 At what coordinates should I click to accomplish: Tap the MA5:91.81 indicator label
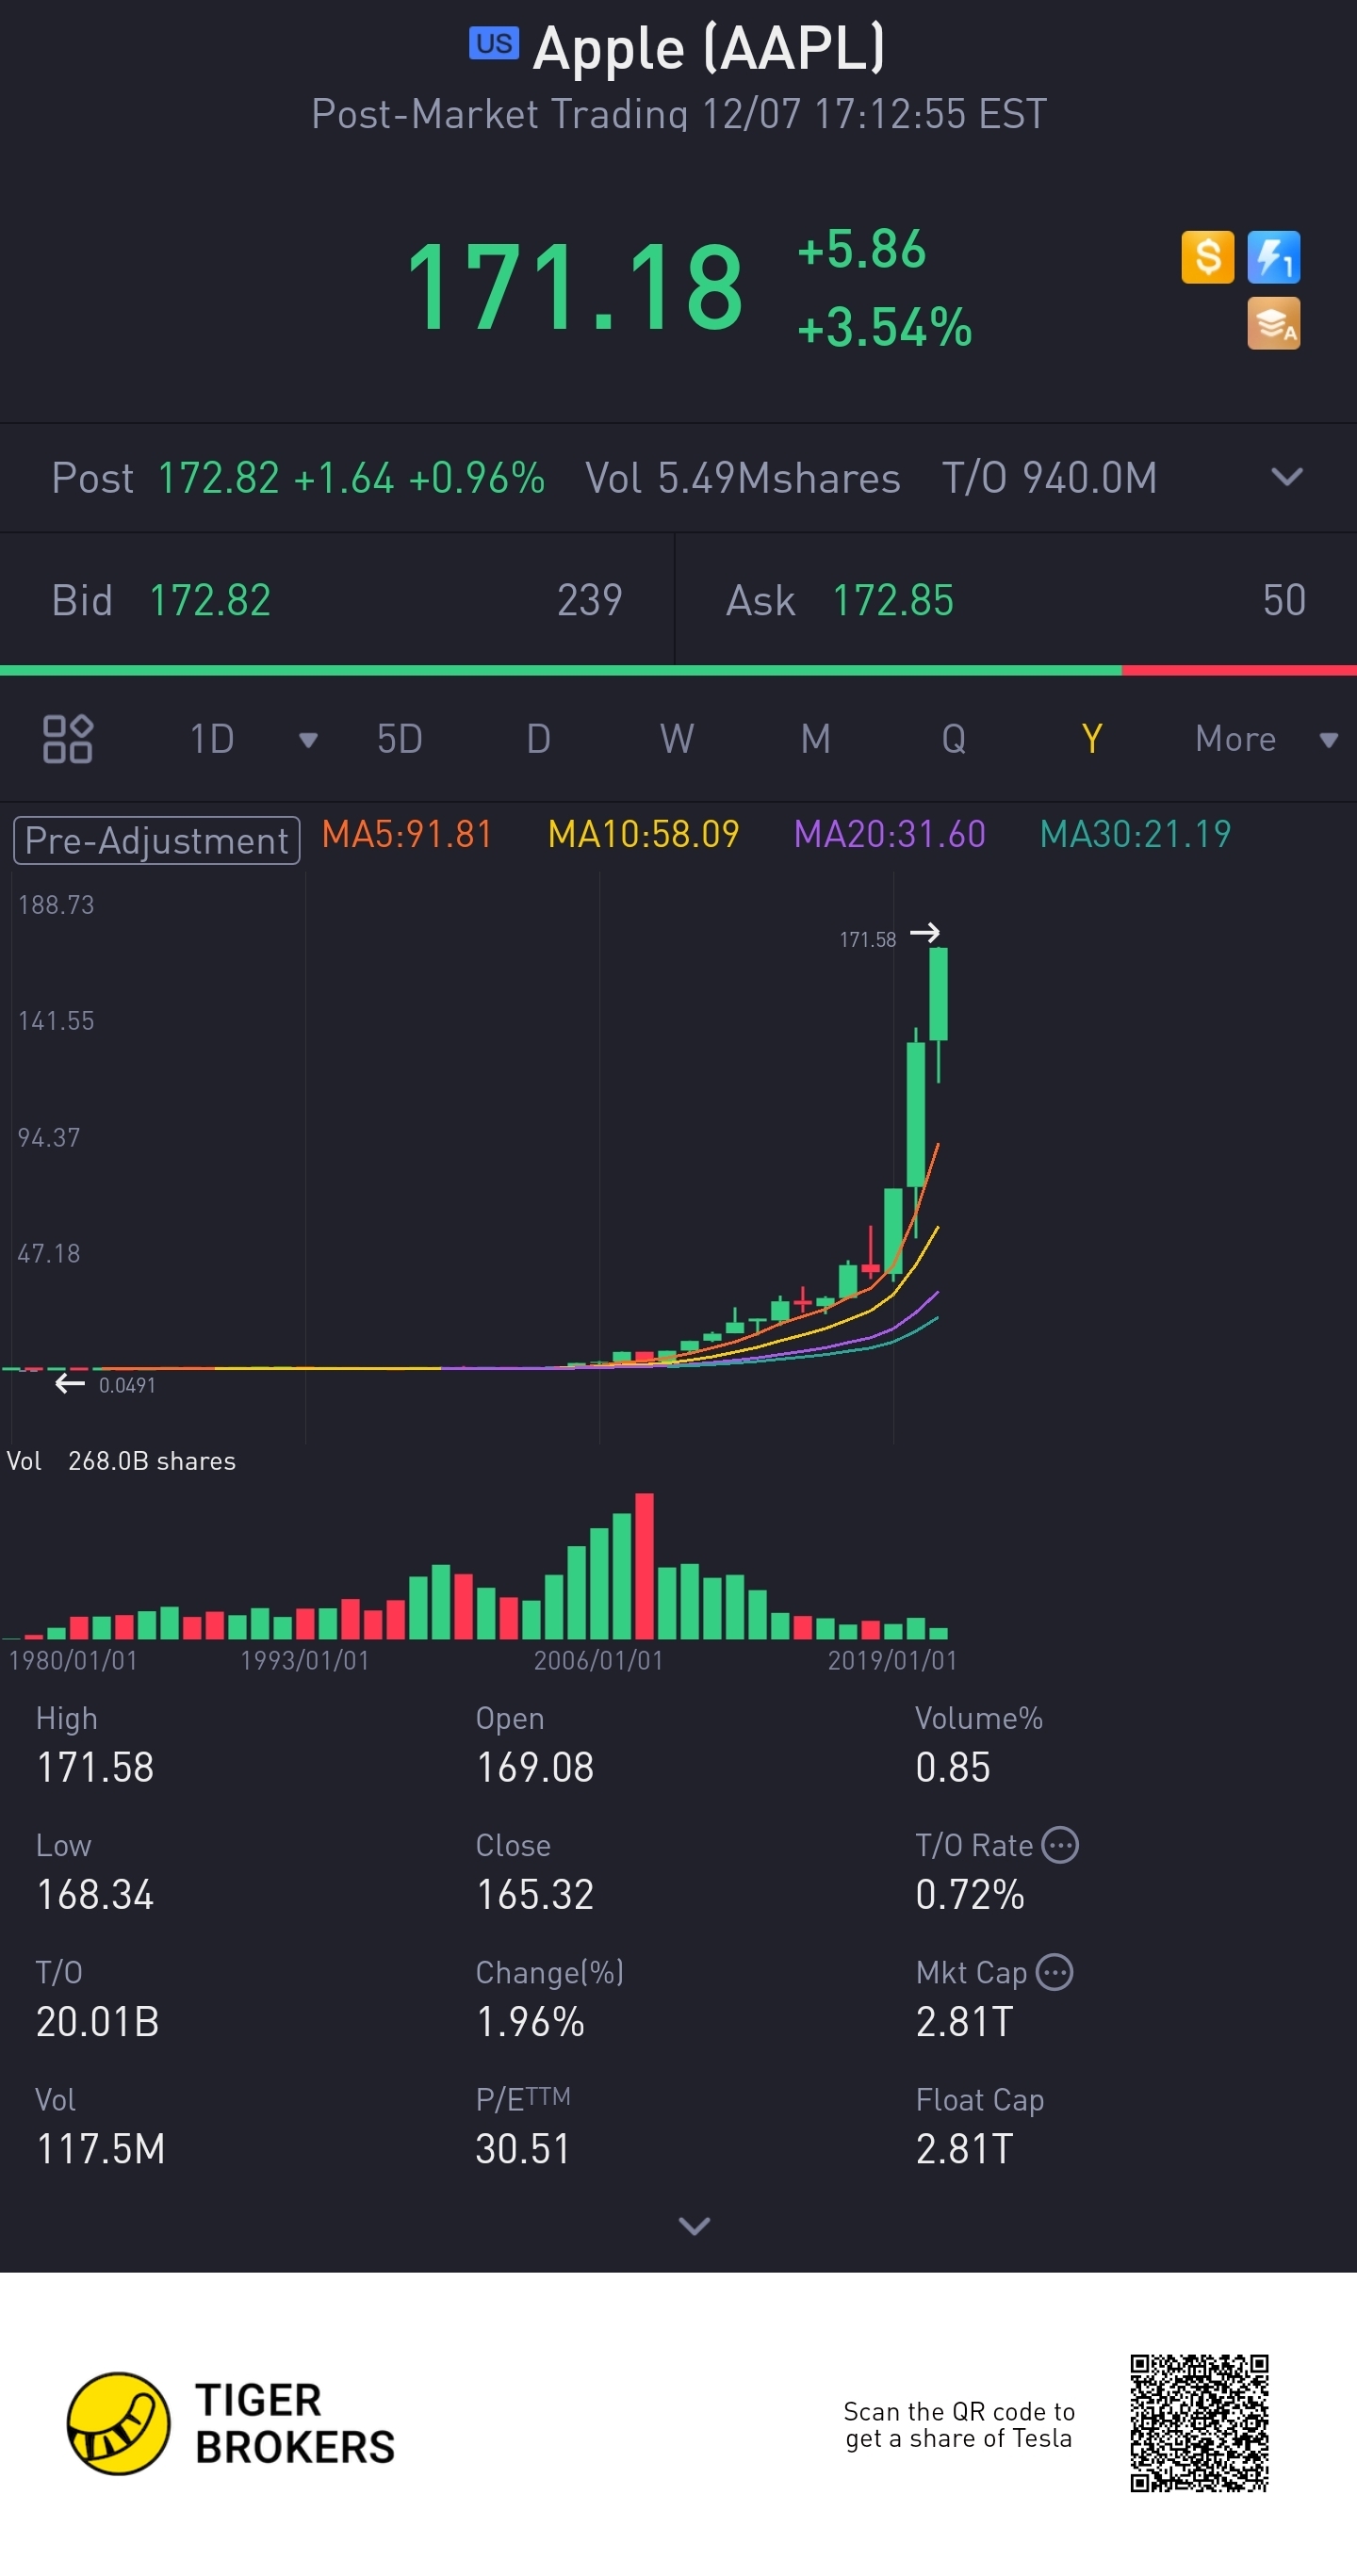[407, 834]
